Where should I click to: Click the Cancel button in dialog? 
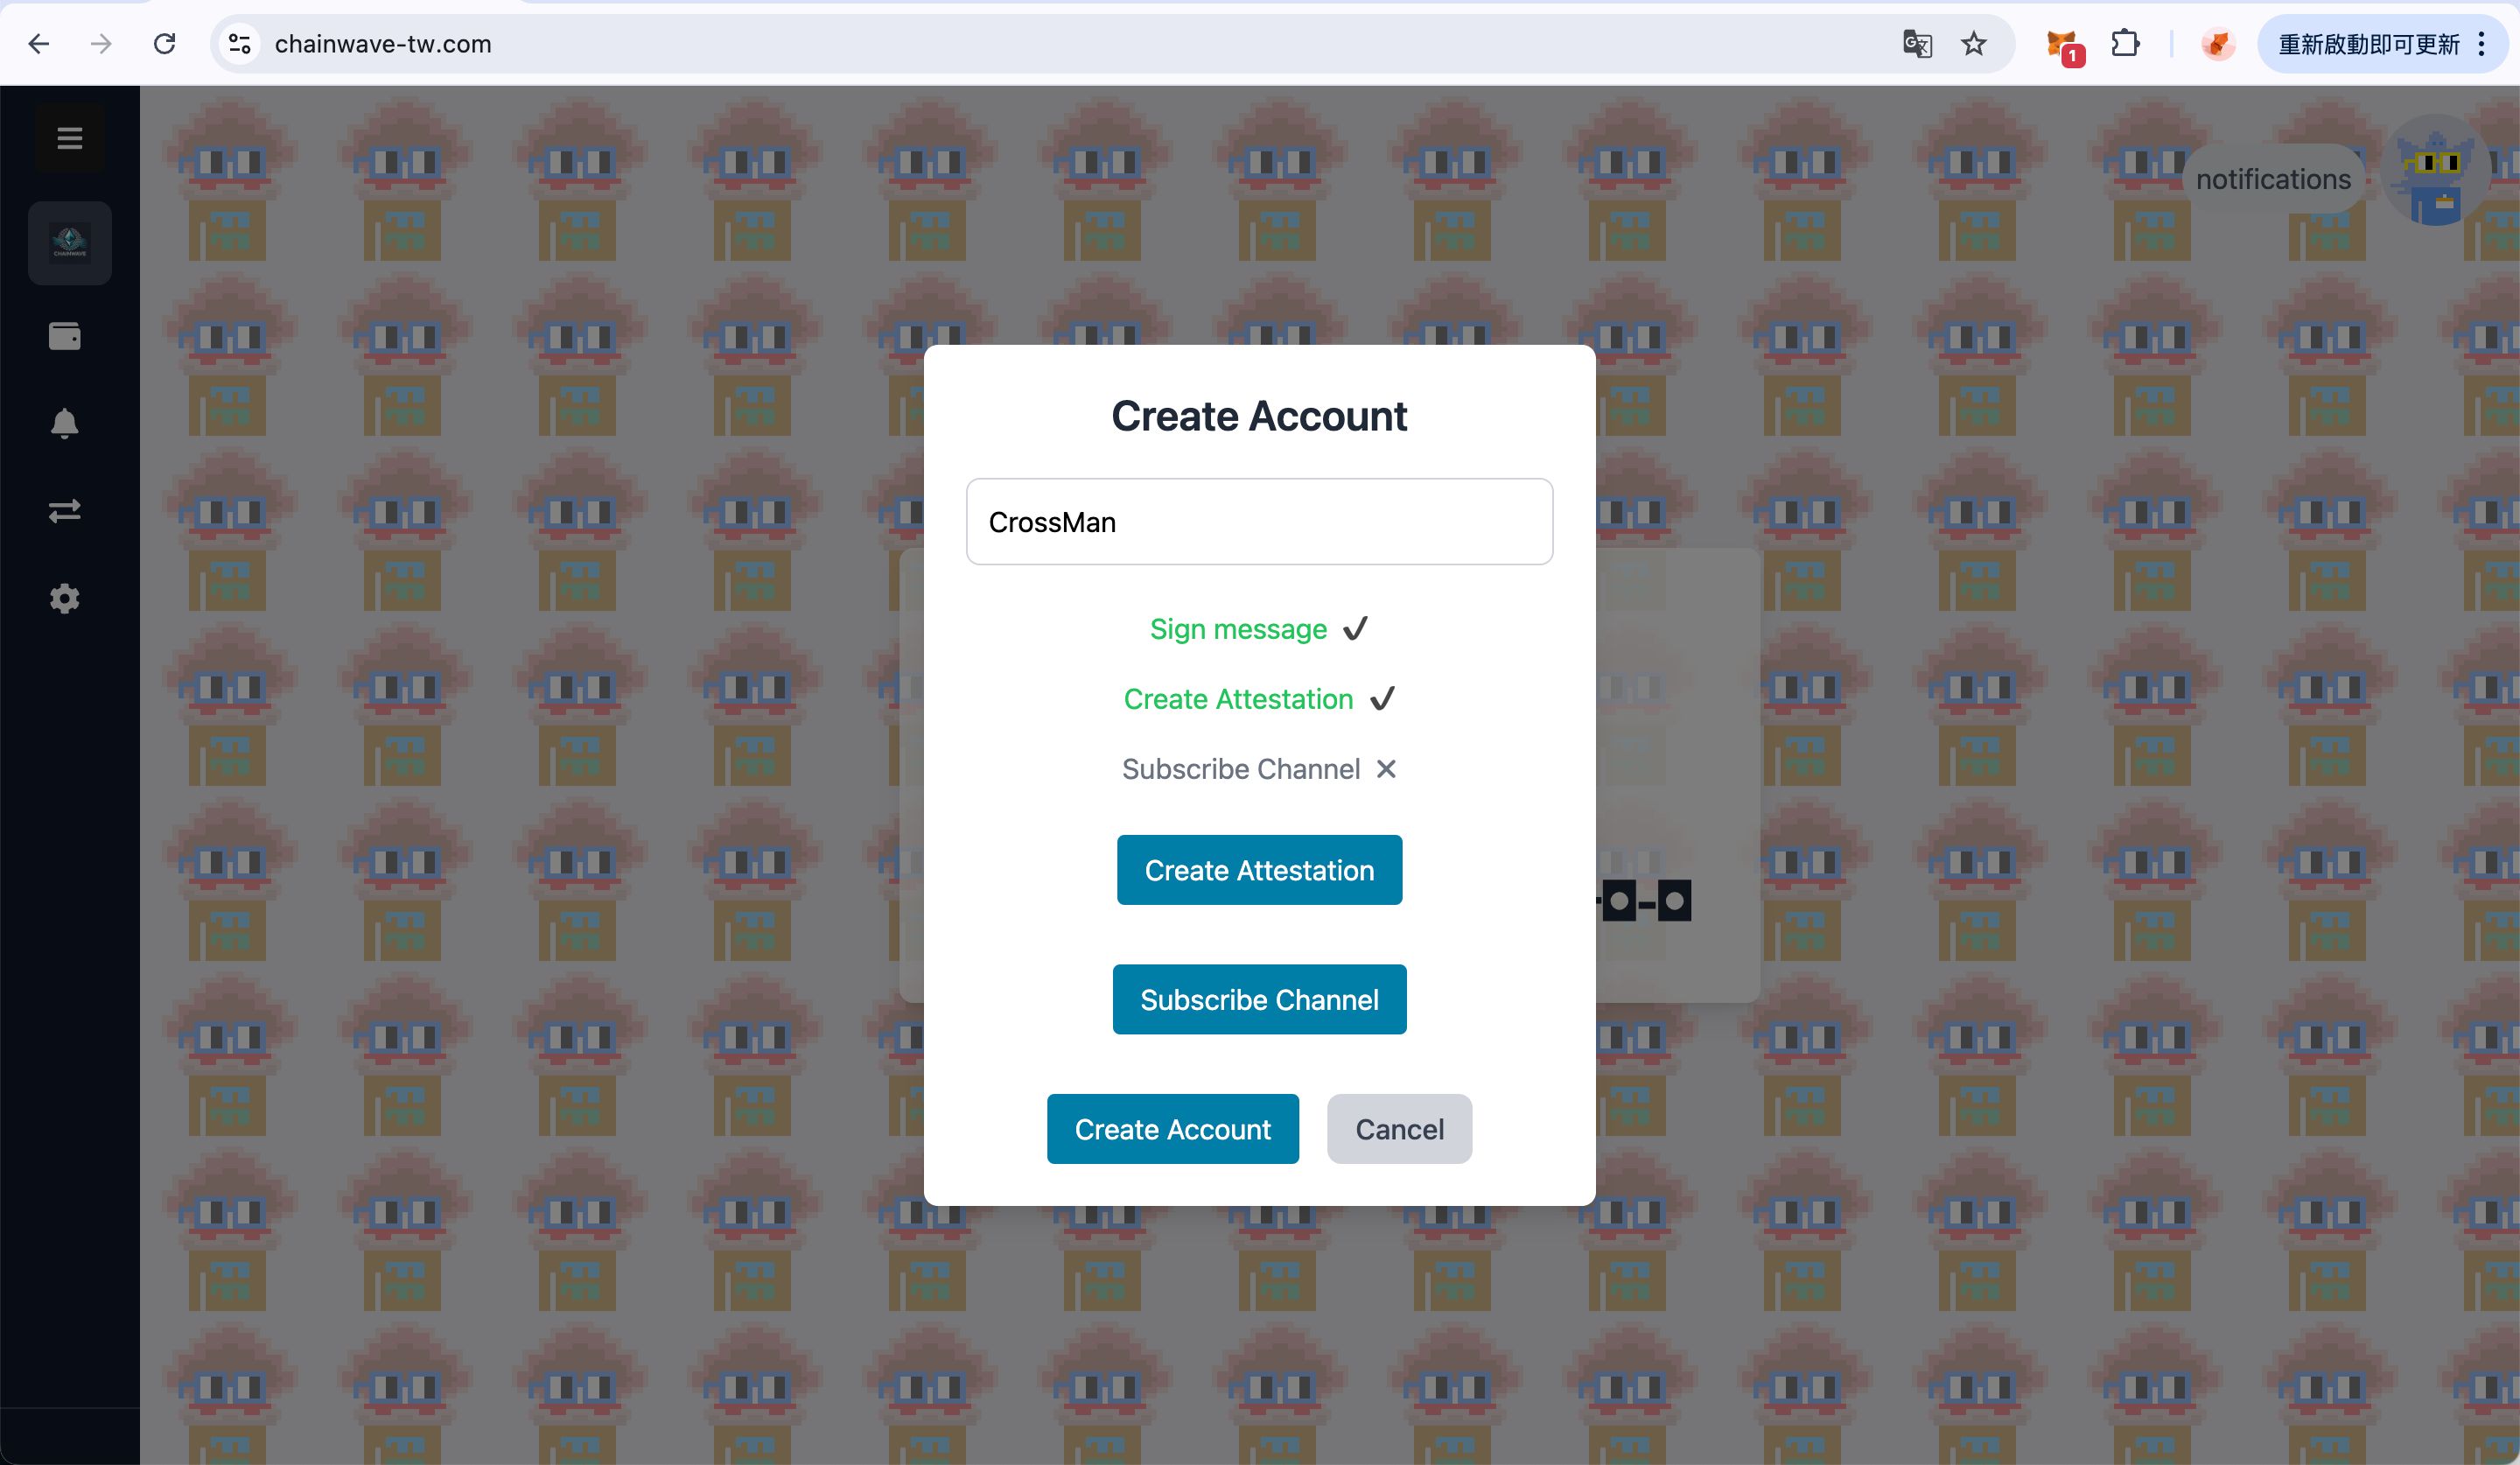tap(1397, 1128)
